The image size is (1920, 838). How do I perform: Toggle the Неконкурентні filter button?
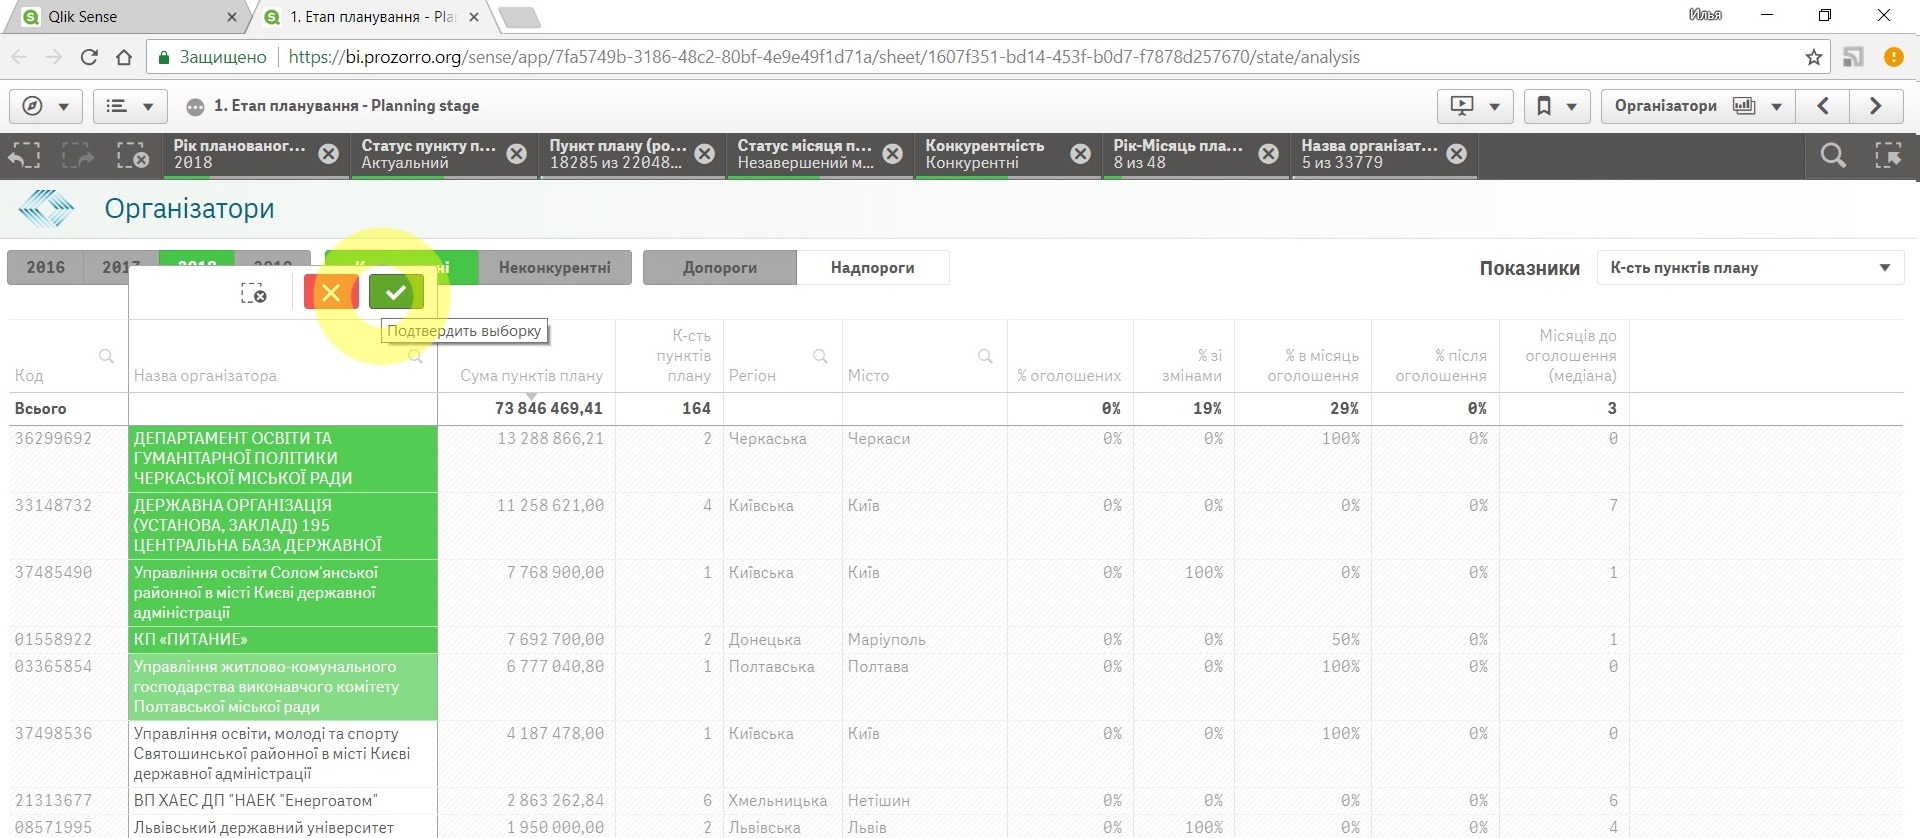point(554,267)
